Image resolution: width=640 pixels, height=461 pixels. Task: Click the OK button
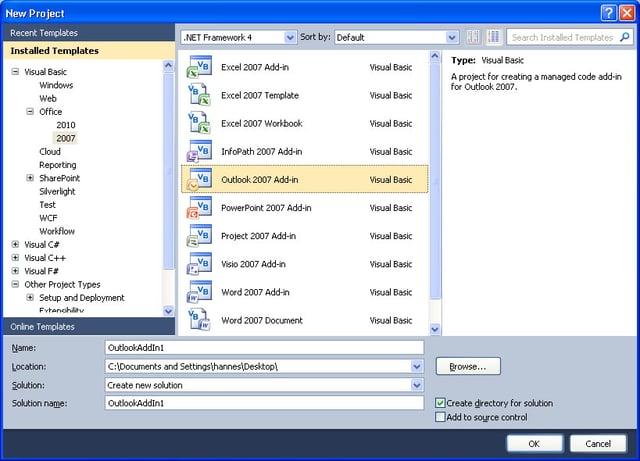(534, 443)
